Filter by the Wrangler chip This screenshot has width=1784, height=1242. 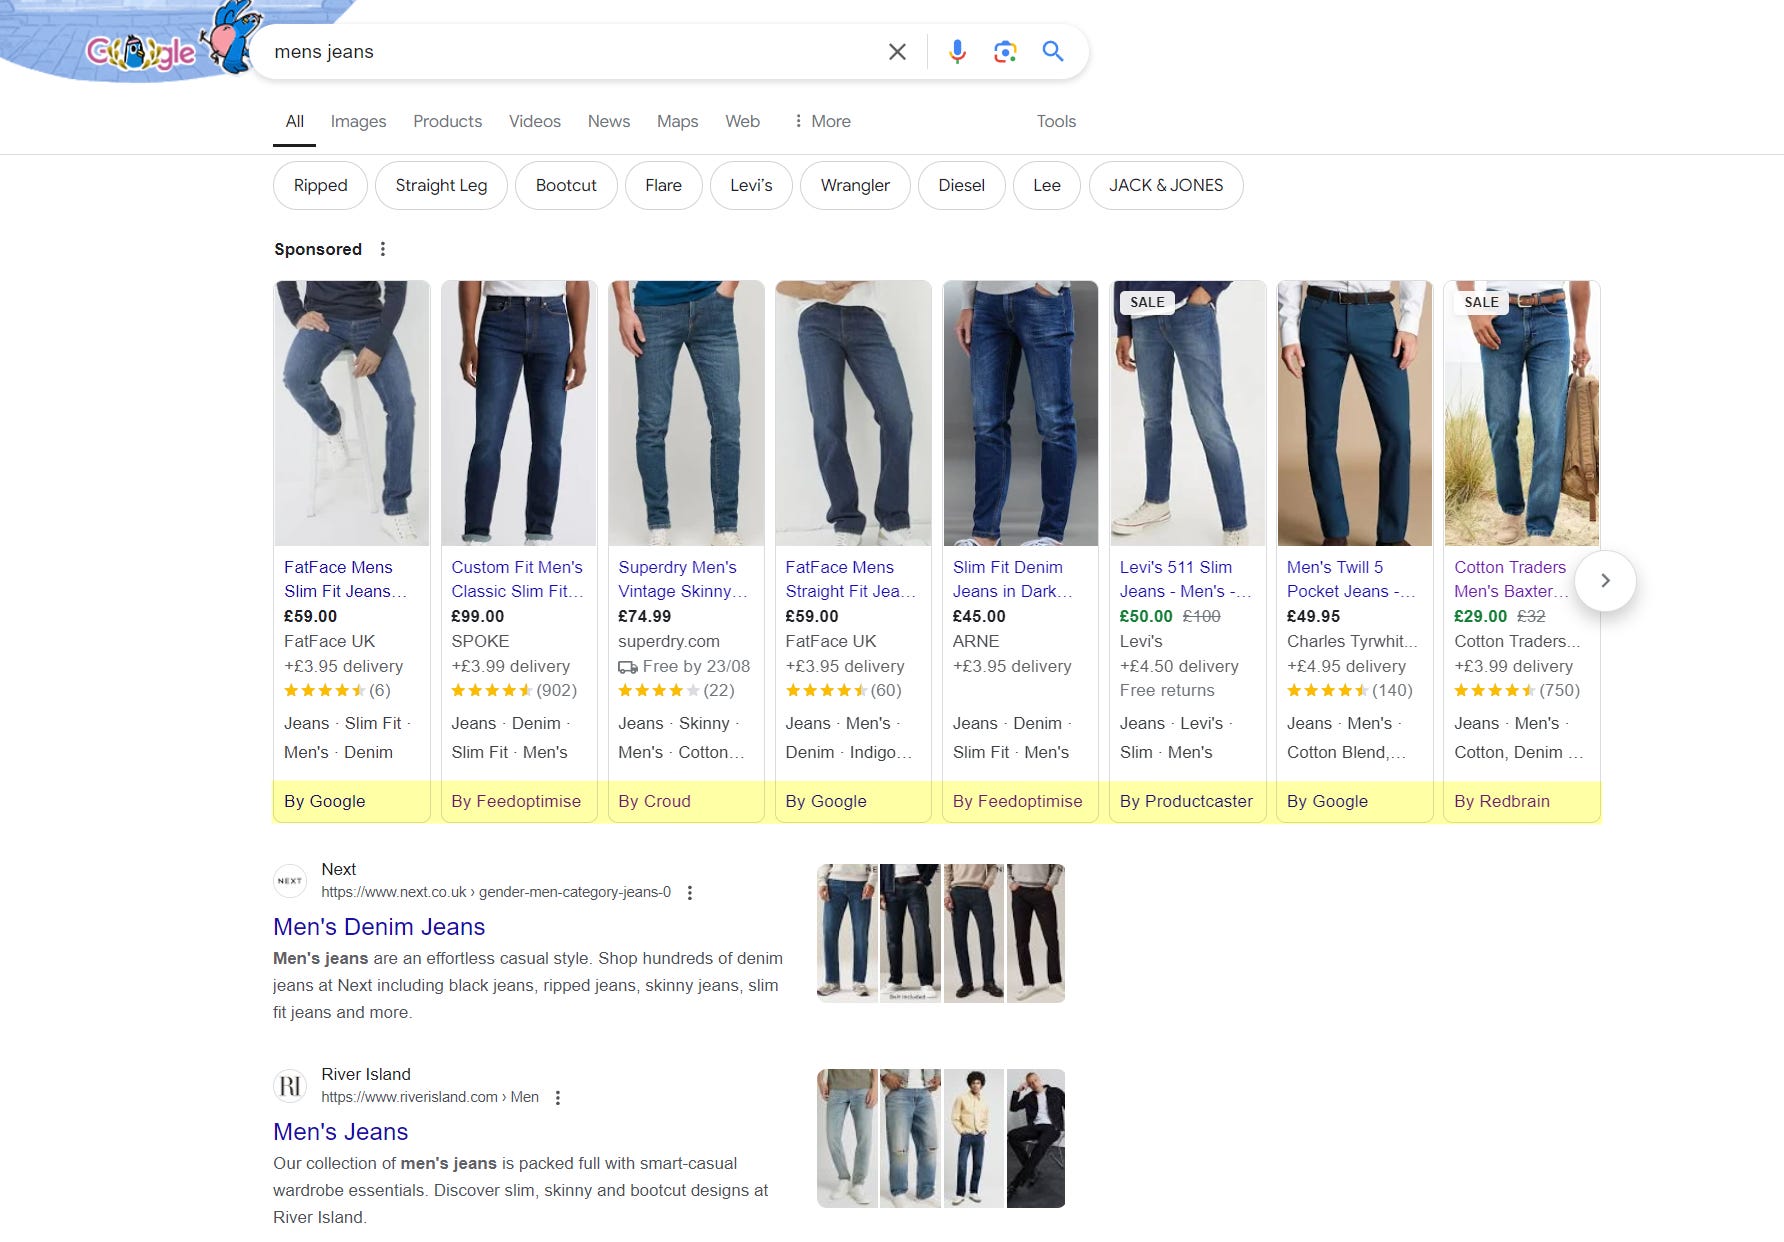click(x=855, y=185)
